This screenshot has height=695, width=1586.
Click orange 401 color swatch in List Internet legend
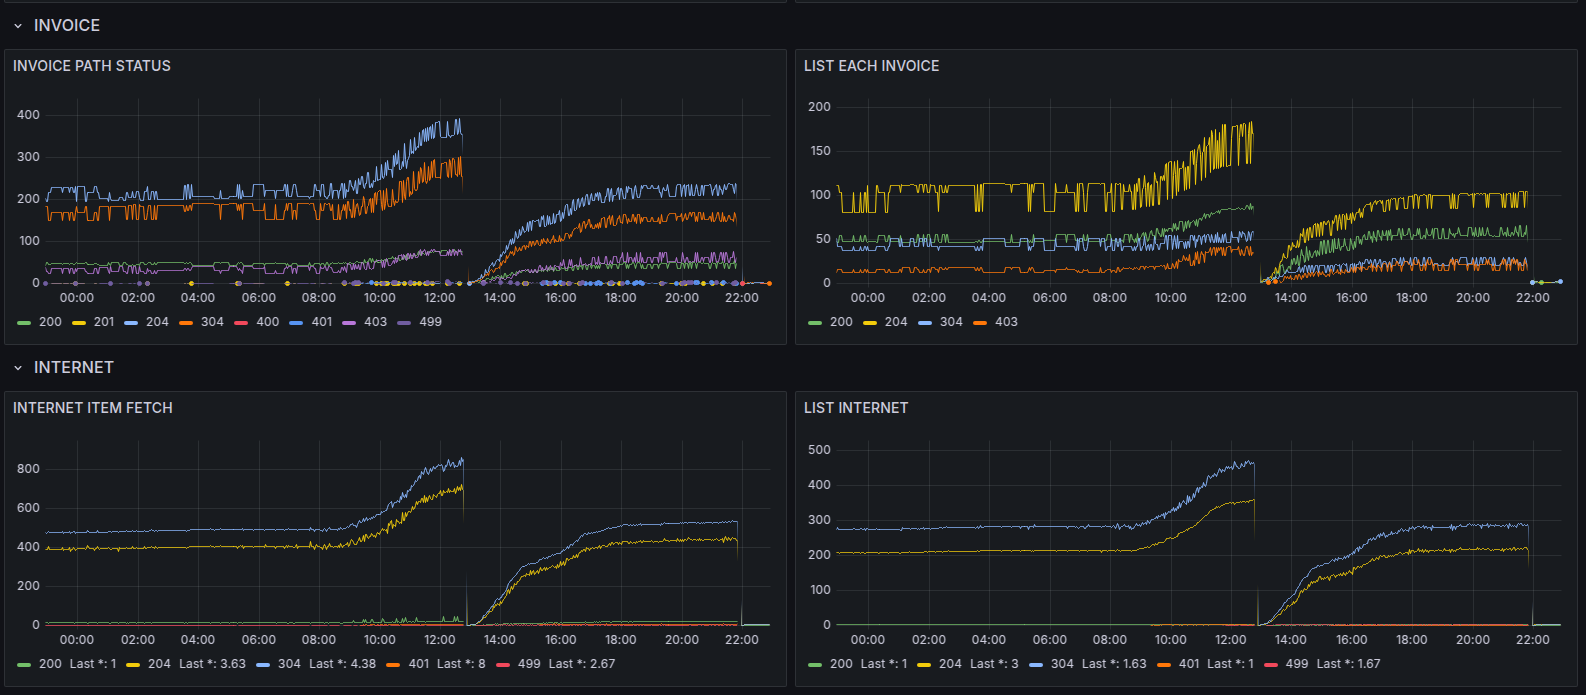tap(1164, 665)
